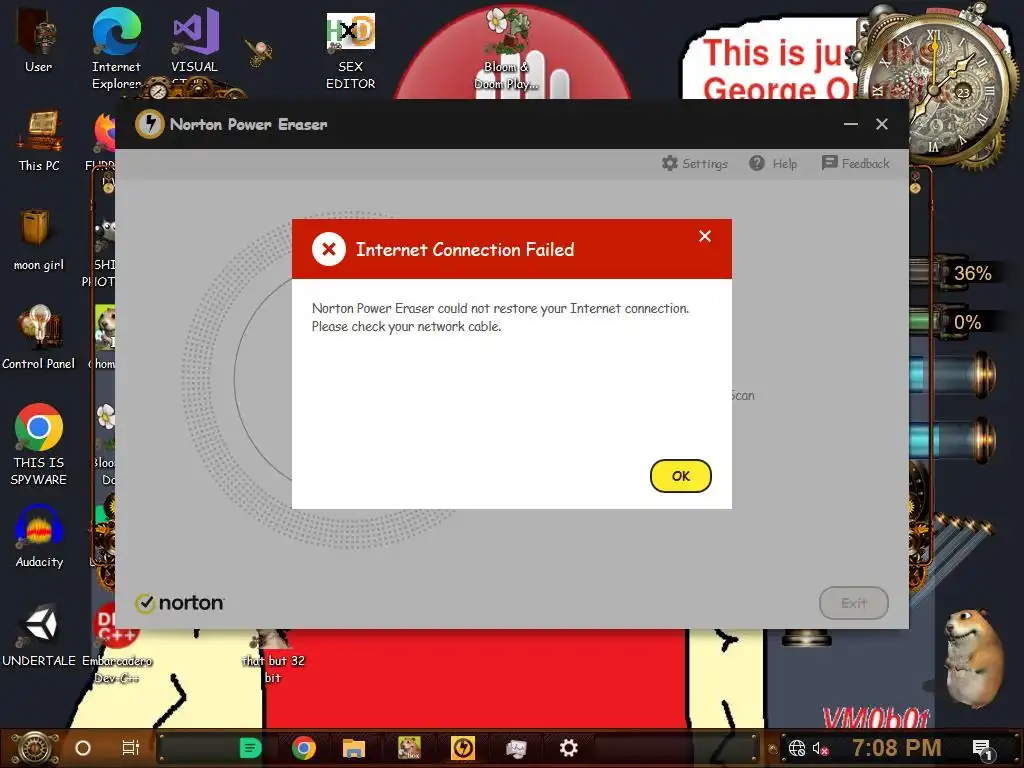Close the Norton Power Eraser window
Viewport: 1024px width, 768px height.
[x=882, y=124]
